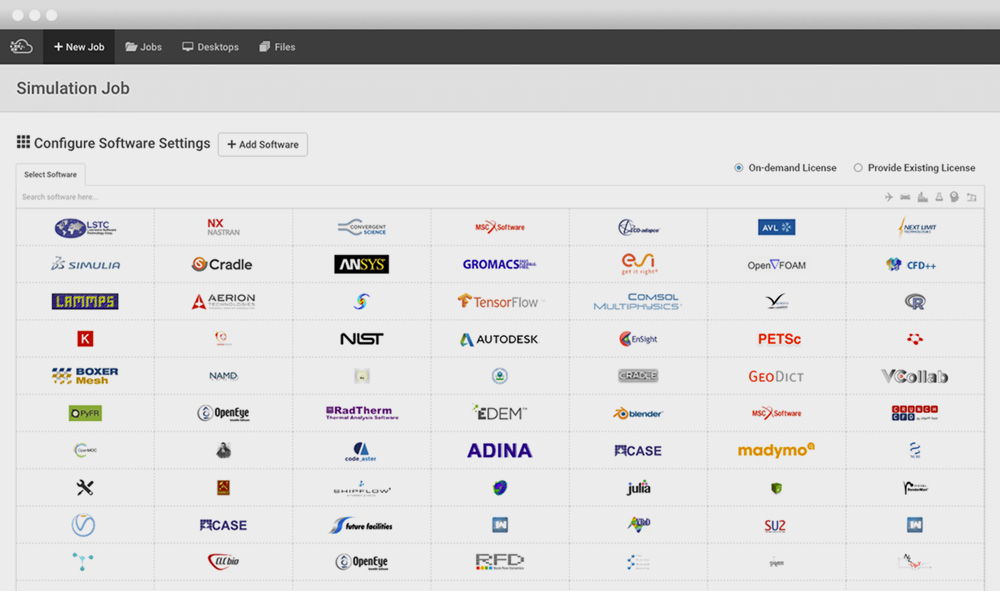Filter software by the car icon
Image resolution: width=1000 pixels, height=591 pixels.
tap(906, 197)
